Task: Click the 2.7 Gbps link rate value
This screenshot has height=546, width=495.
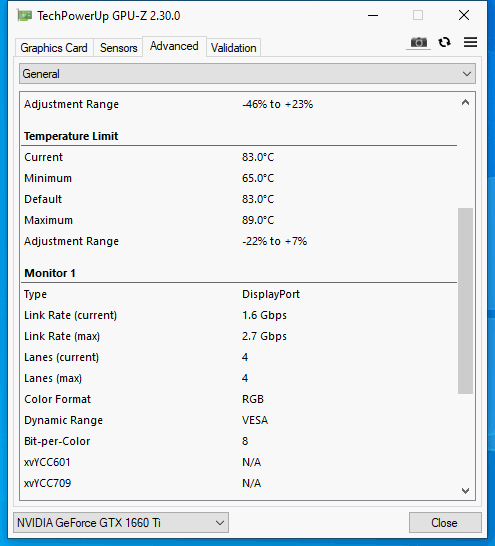Action: pos(264,336)
